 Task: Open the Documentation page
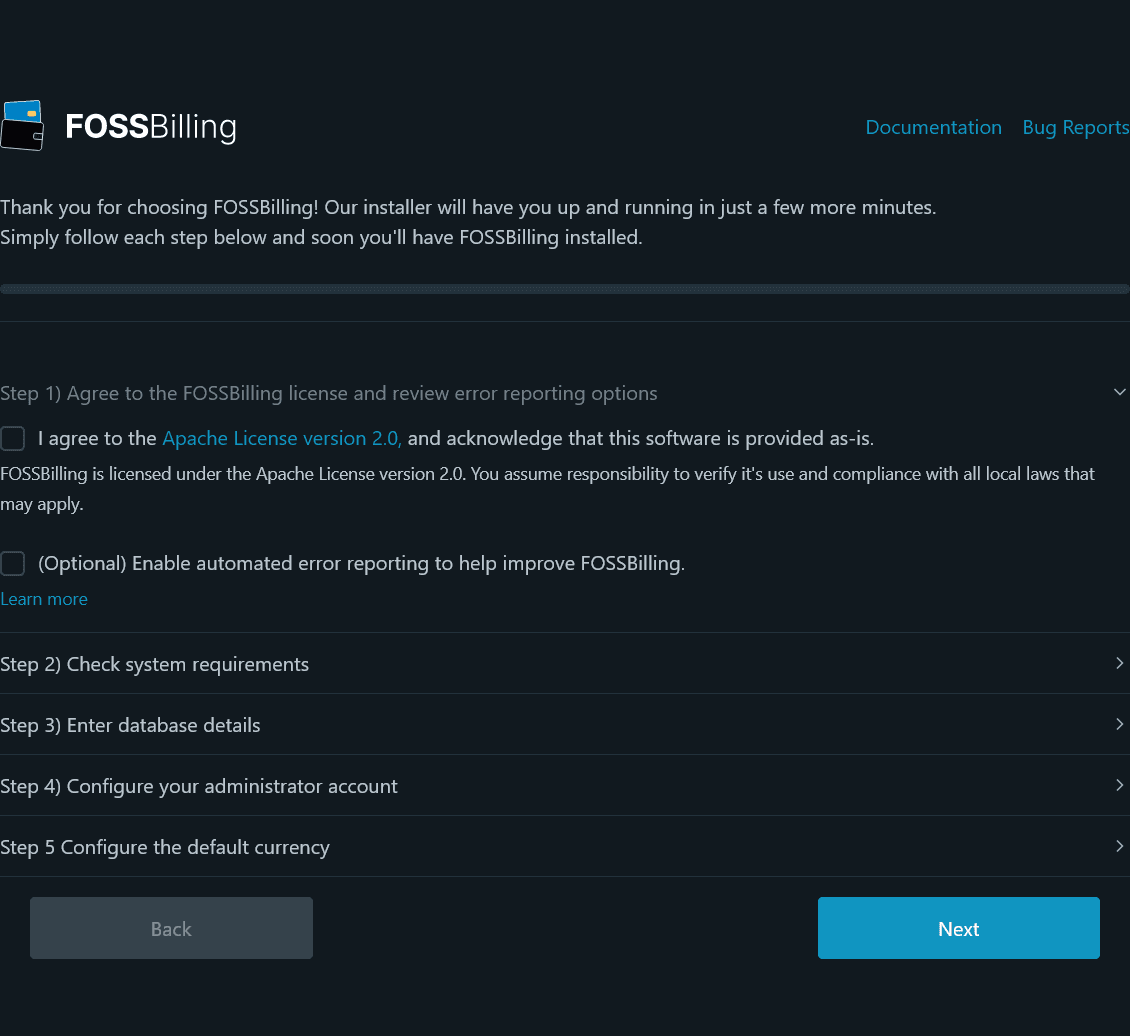933,127
